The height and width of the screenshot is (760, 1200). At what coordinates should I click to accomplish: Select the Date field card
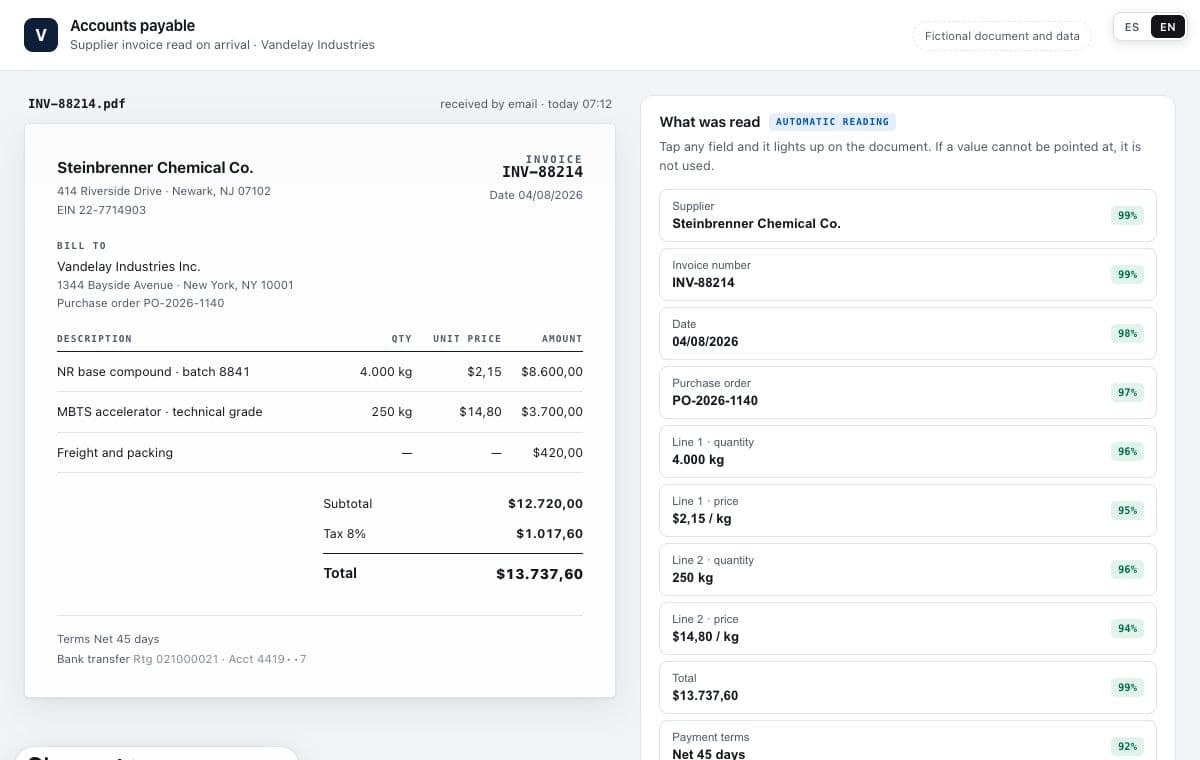(908, 333)
